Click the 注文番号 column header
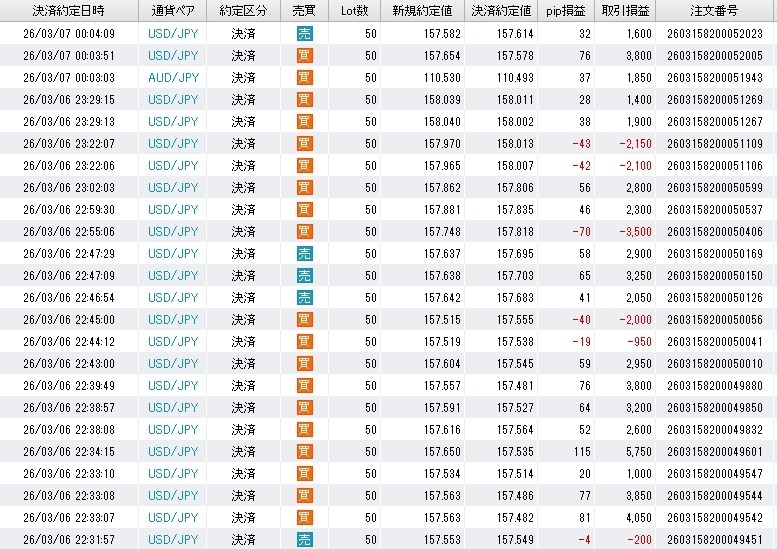 click(x=715, y=11)
